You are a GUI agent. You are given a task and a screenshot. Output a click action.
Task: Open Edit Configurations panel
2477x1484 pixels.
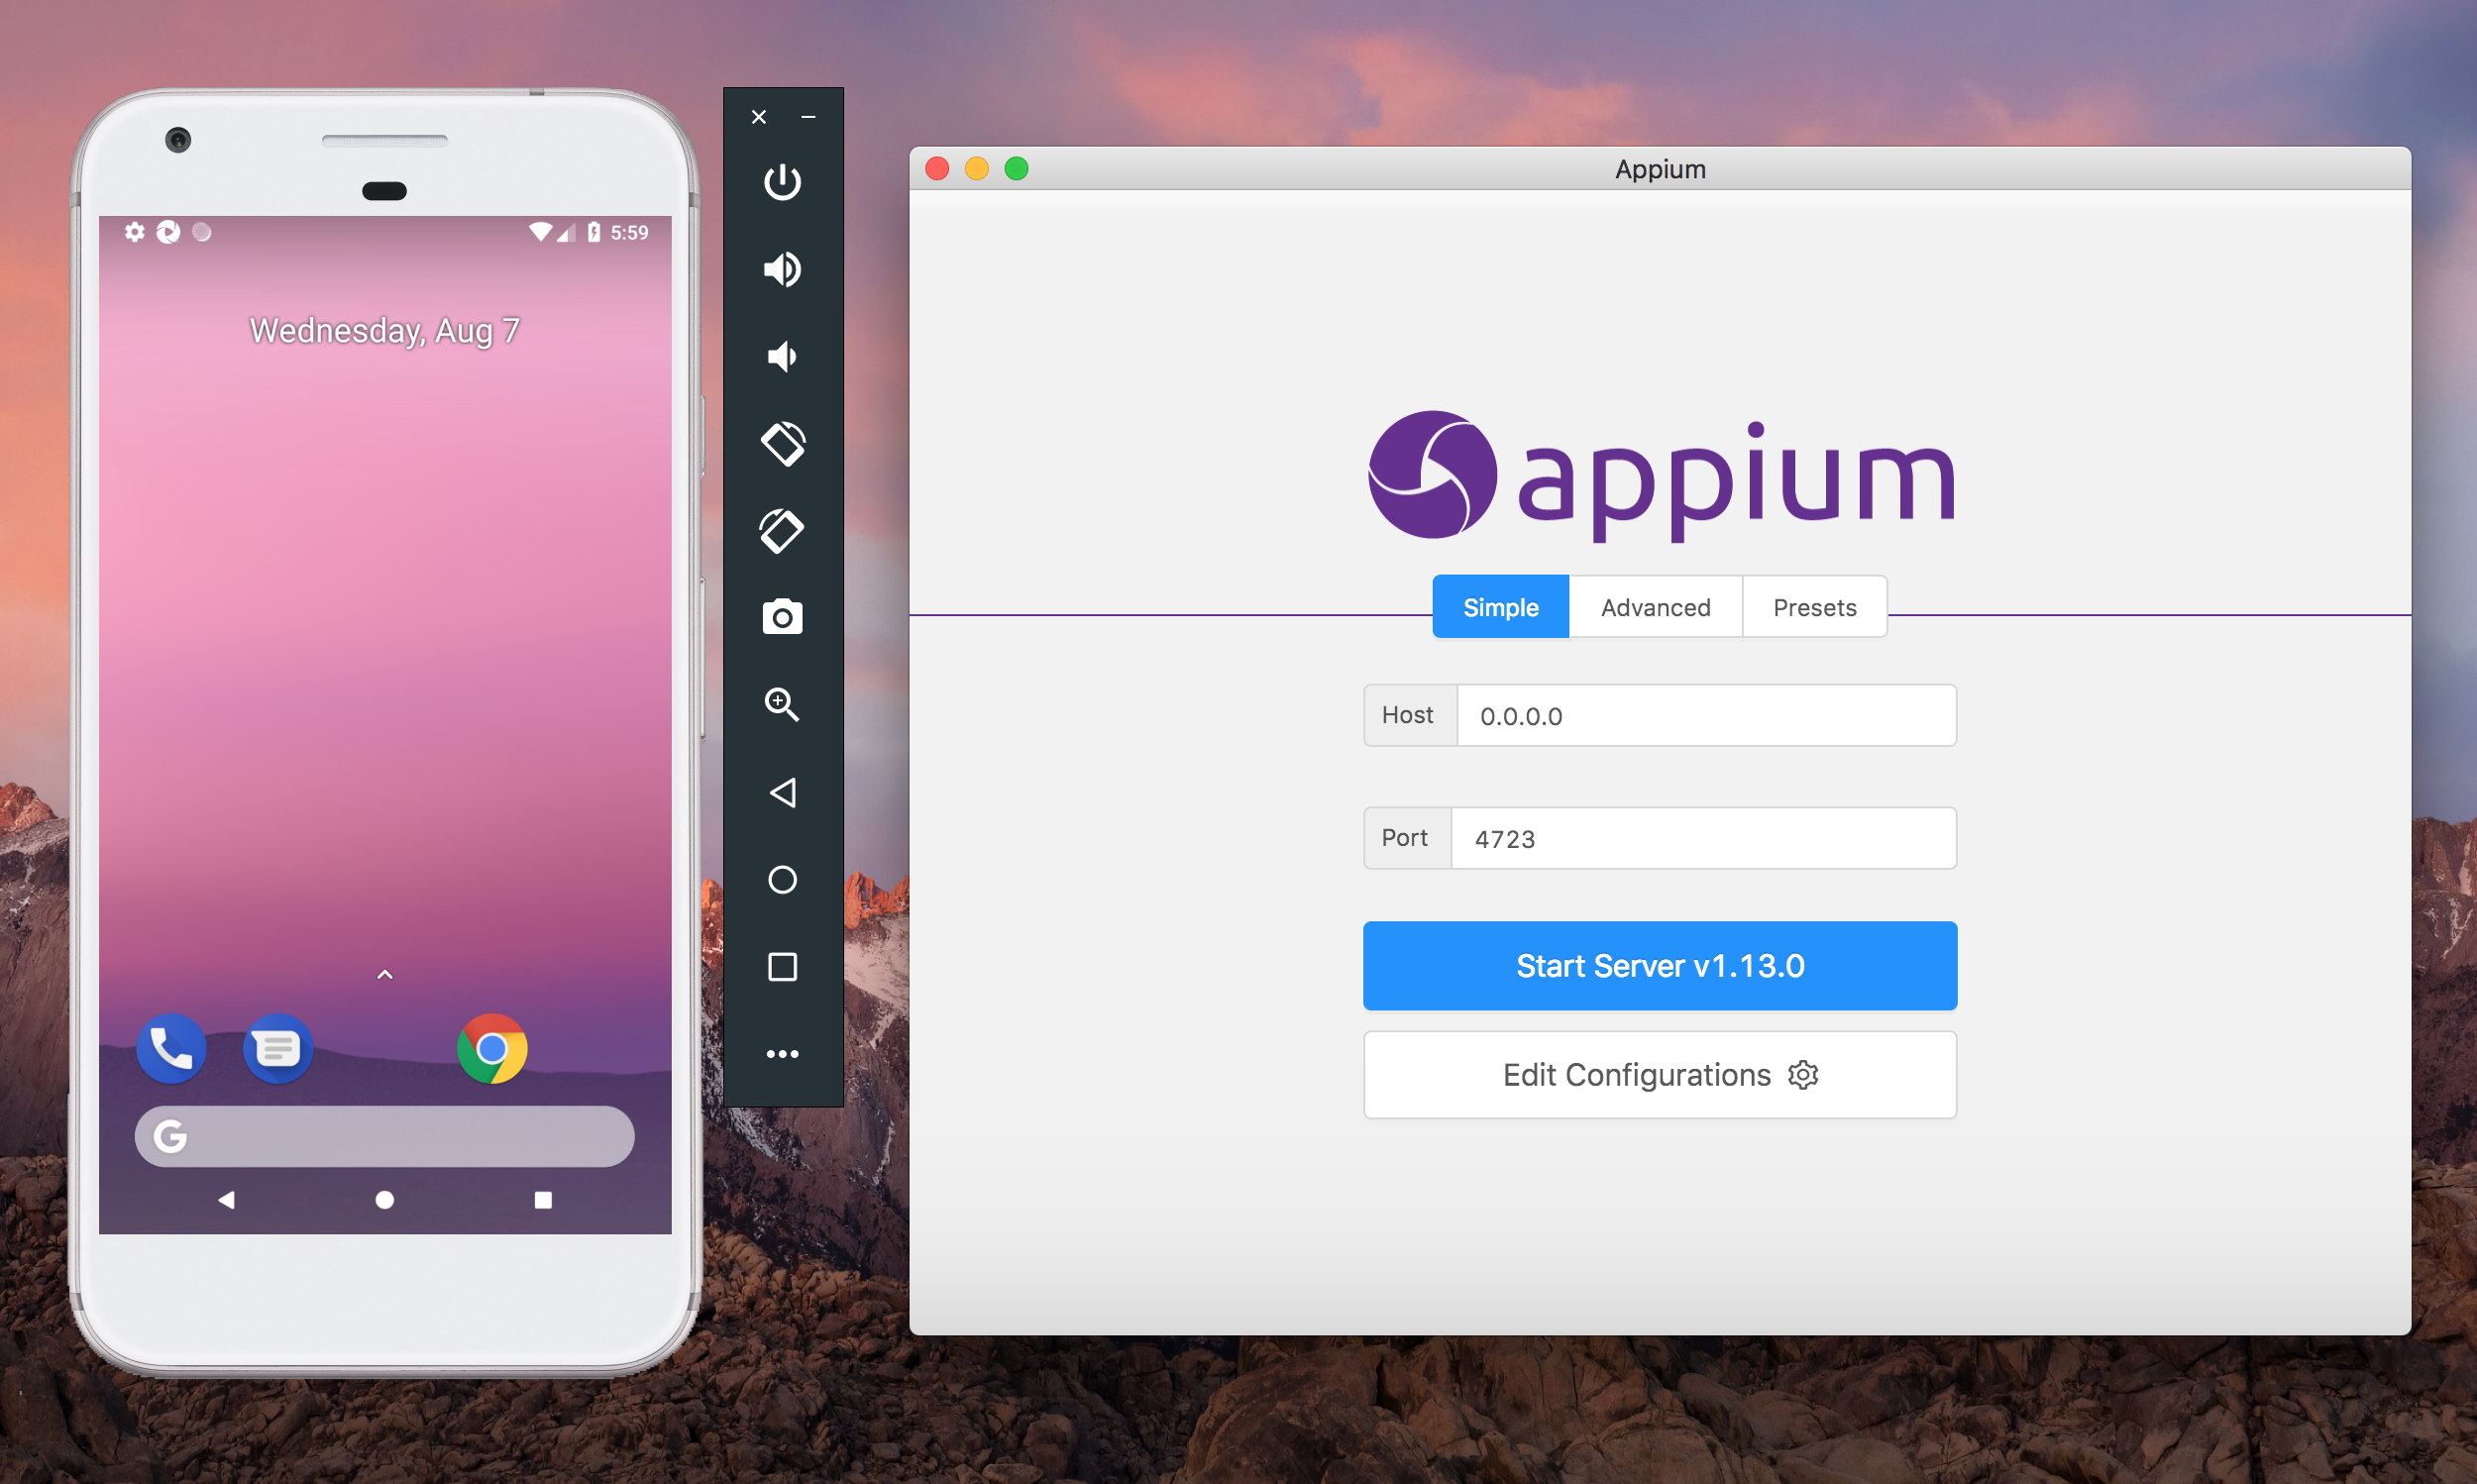pos(1659,1076)
